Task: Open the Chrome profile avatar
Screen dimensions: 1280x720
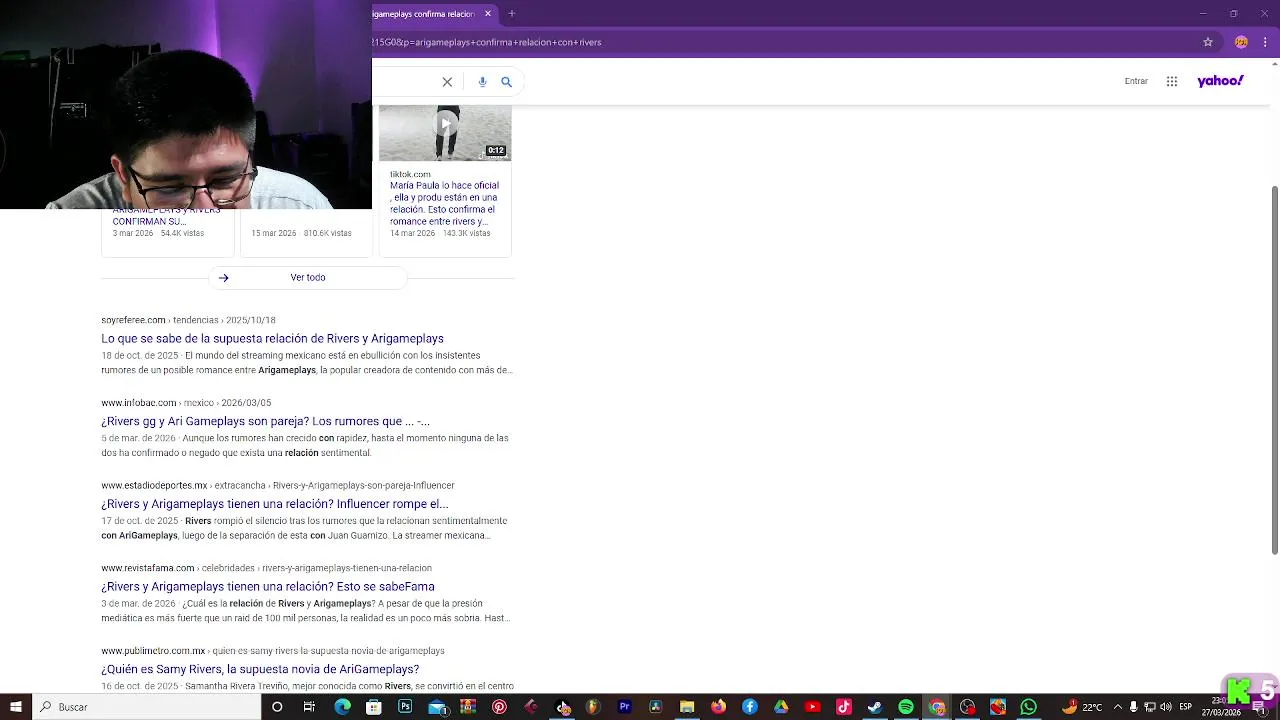Action: (x=1241, y=42)
